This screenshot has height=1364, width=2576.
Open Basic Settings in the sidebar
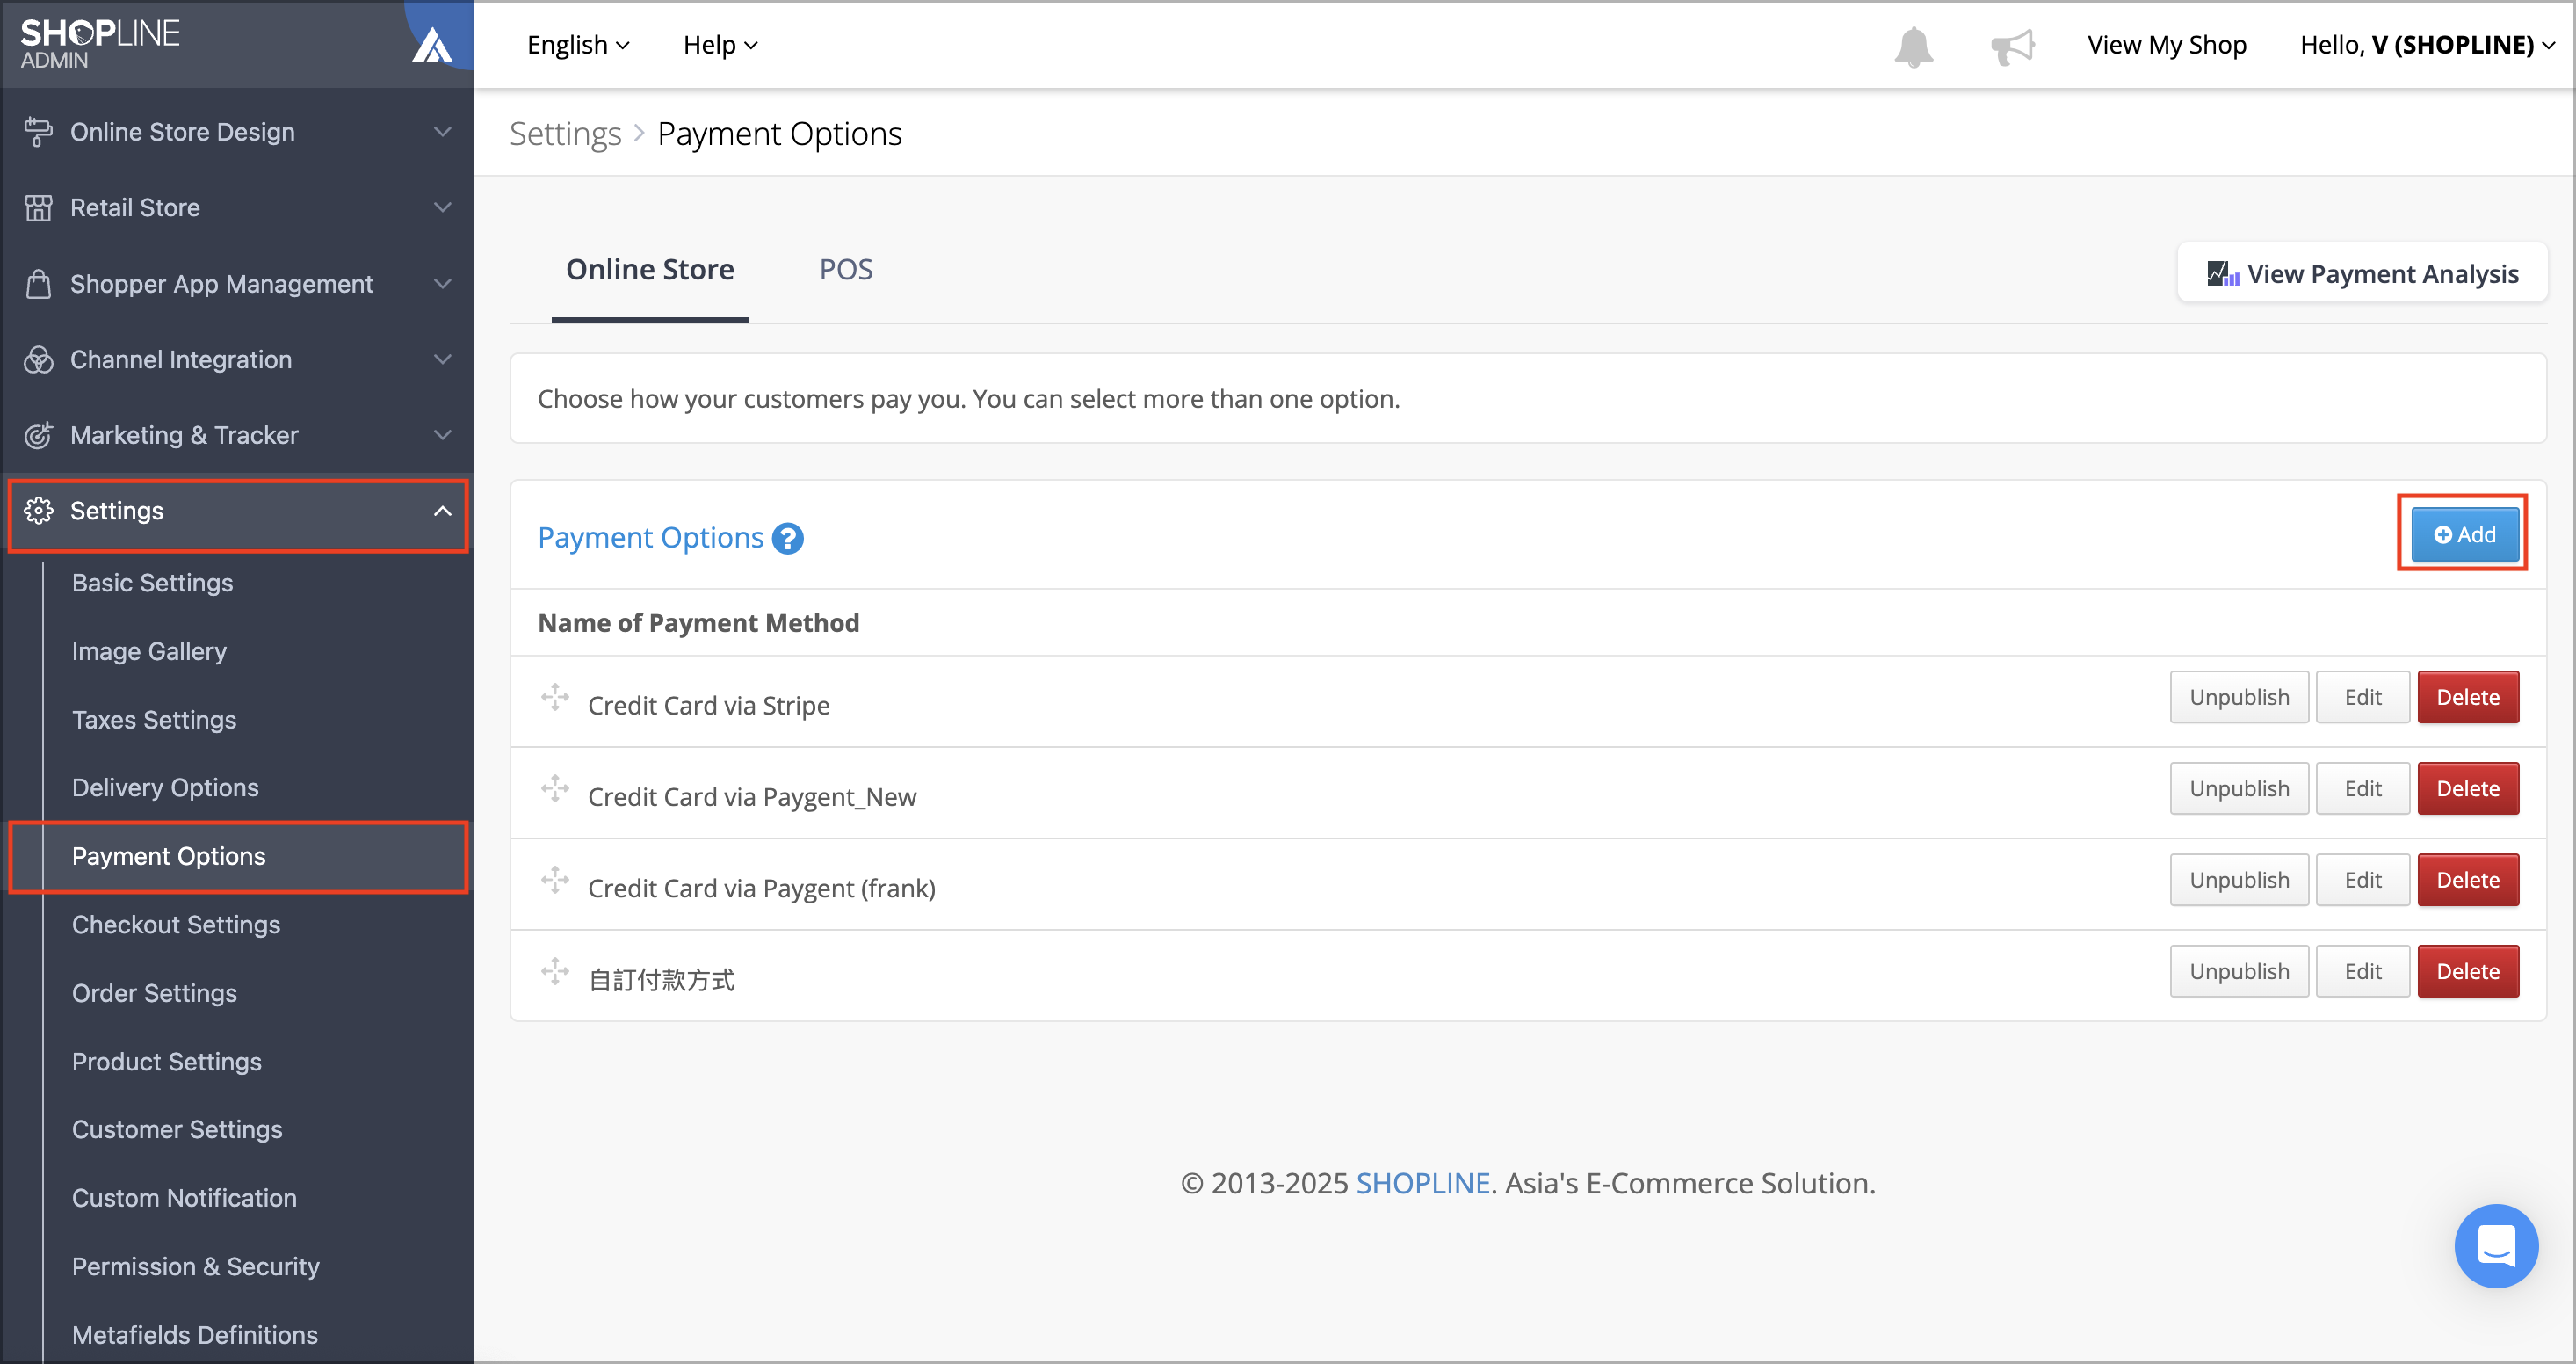tap(152, 583)
